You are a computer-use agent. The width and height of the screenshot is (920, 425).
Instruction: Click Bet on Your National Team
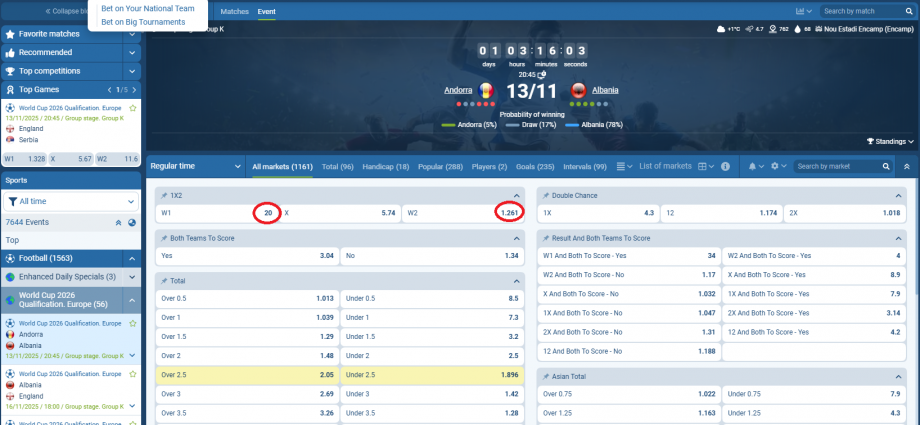coord(147,9)
